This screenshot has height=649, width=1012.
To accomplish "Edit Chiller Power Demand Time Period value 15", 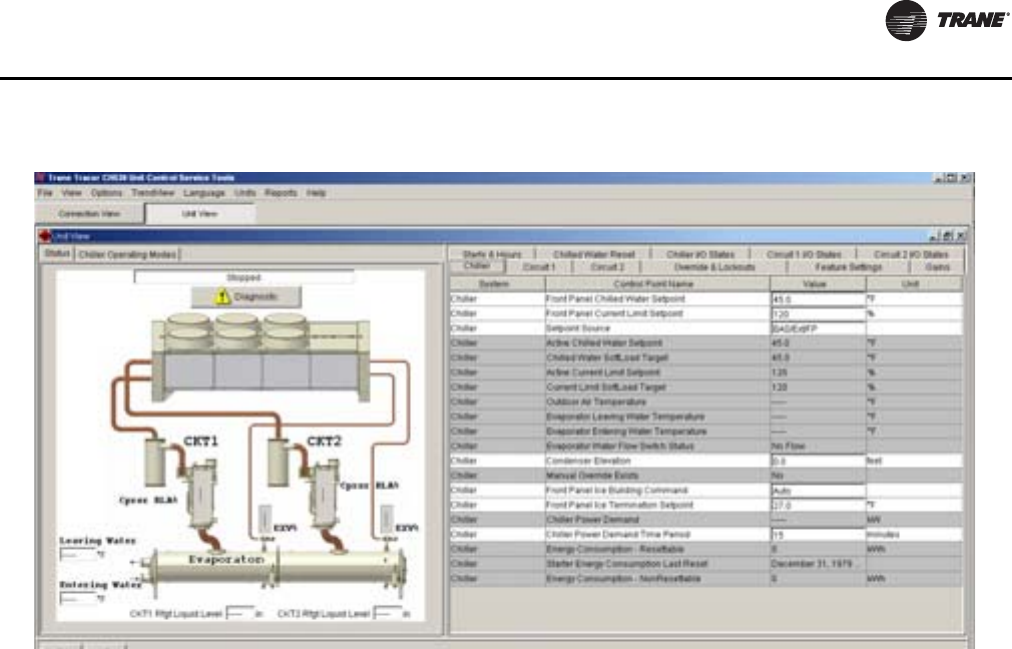I will pyautogui.click(x=817, y=535).
